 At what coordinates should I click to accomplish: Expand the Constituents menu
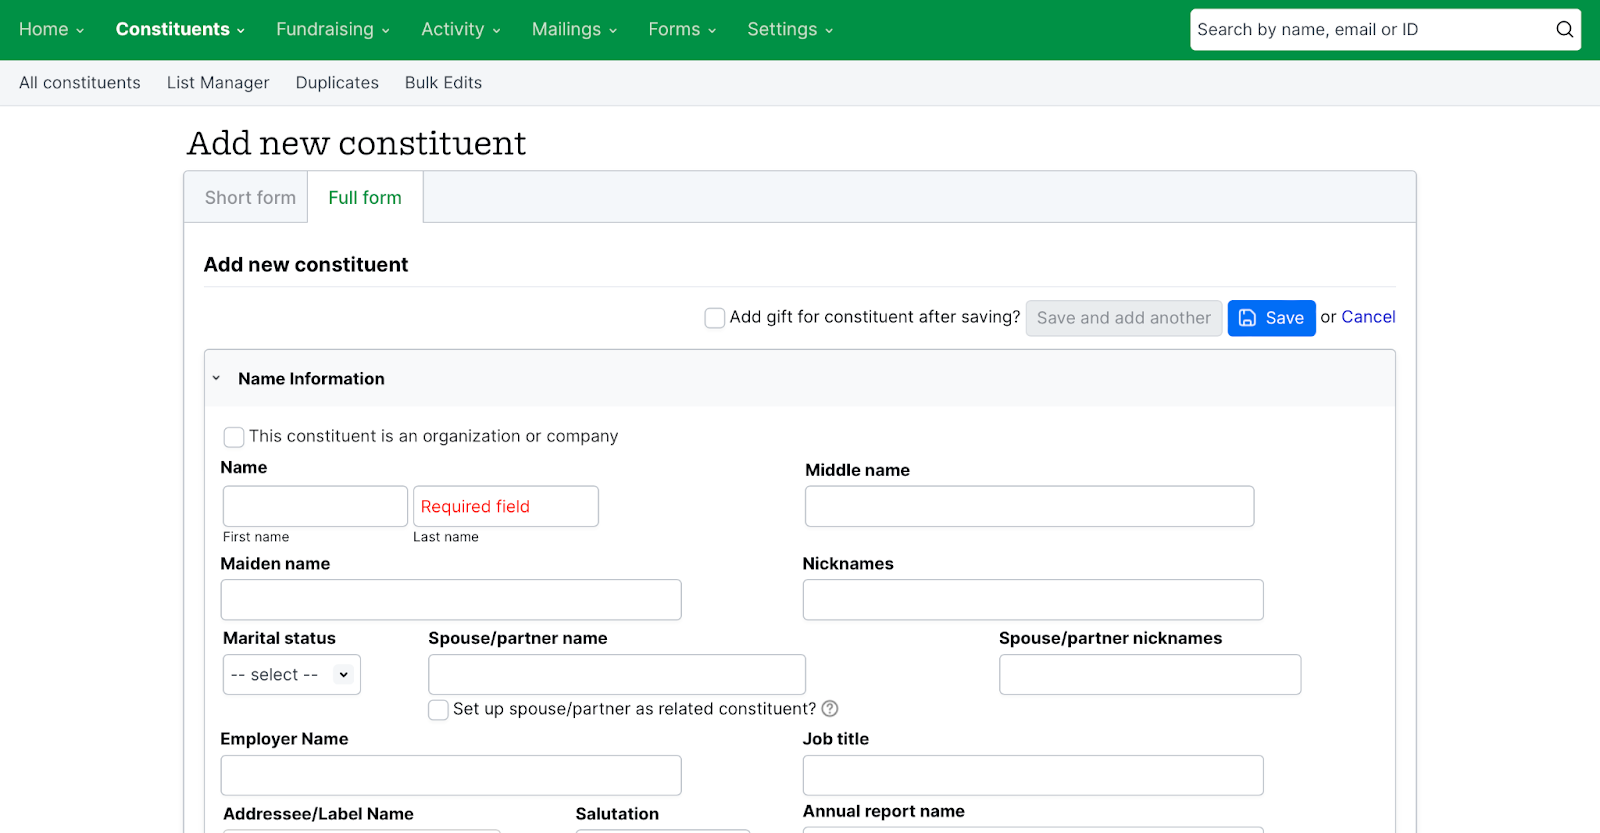click(180, 30)
